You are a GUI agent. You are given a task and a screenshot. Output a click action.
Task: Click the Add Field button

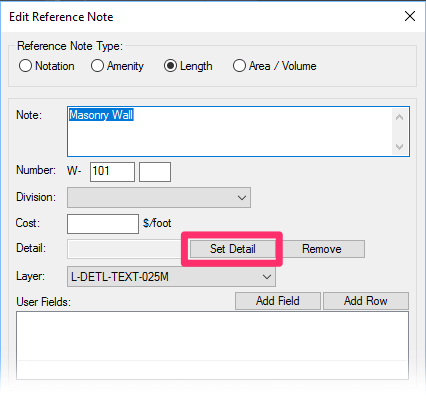click(278, 301)
